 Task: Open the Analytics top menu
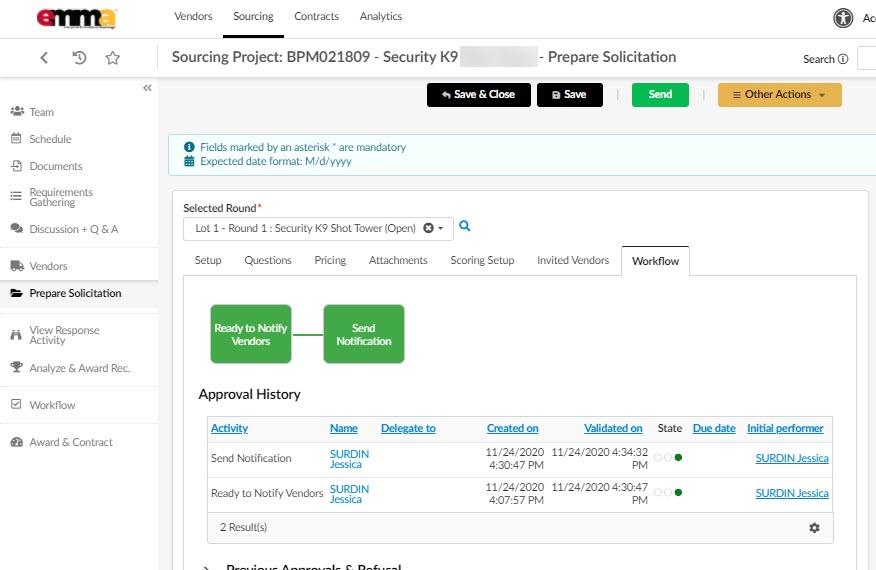(x=380, y=16)
